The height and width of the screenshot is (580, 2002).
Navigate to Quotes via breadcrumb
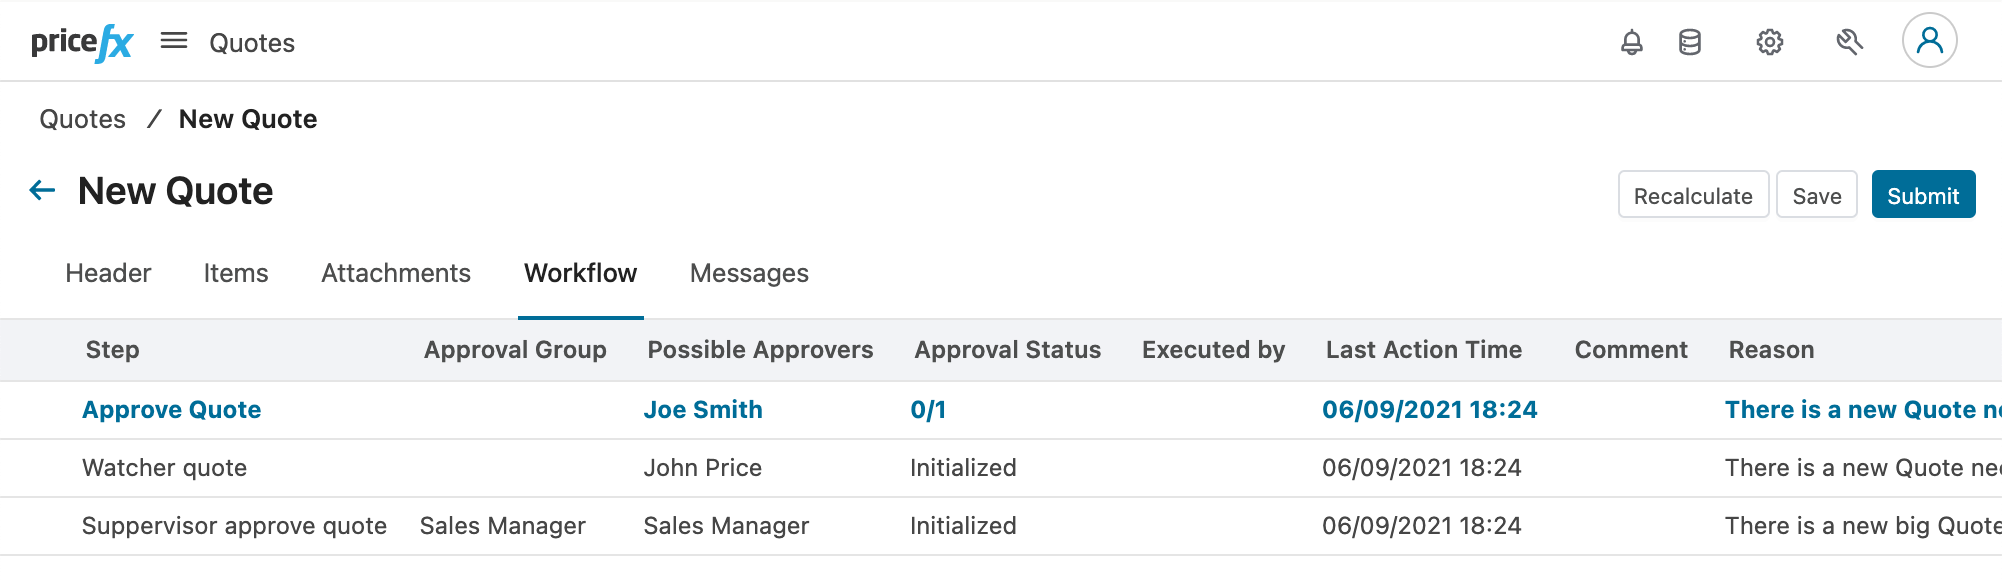tap(83, 118)
